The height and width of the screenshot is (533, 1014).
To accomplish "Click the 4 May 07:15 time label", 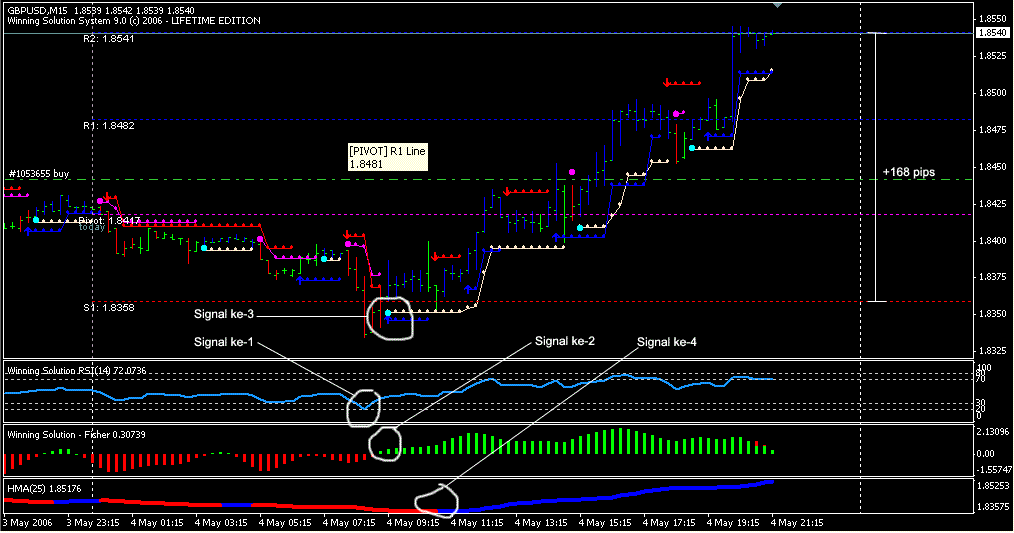I will [349, 523].
